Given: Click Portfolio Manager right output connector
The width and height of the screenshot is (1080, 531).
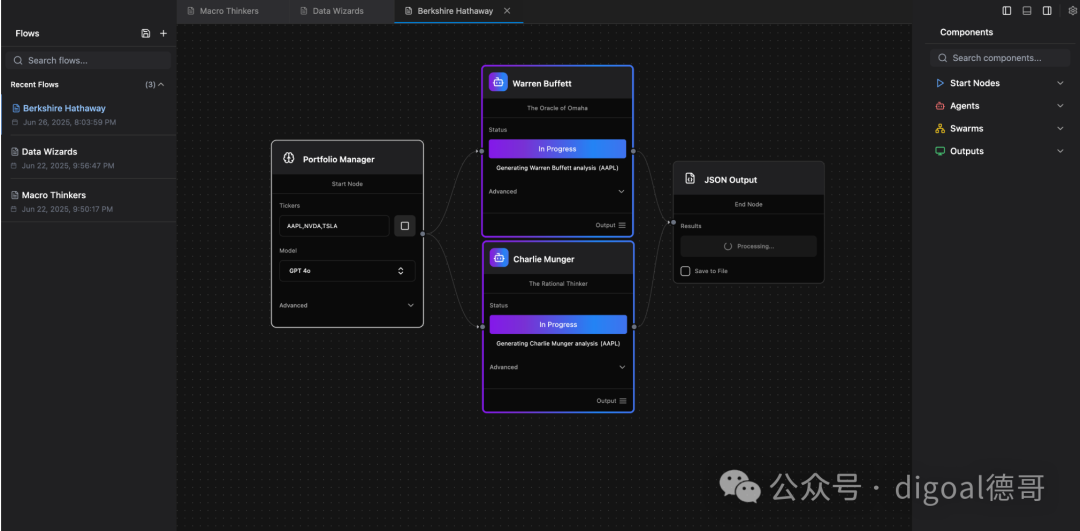Looking at the screenshot, I should [423, 233].
